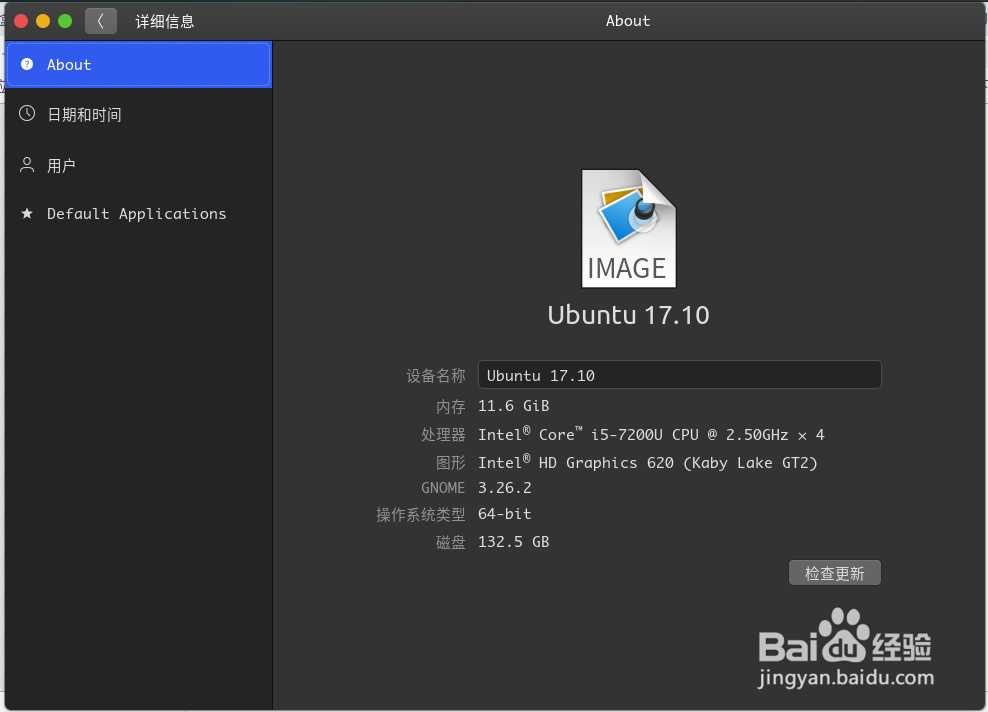This screenshot has height=712, width=988.
Task: Maximize window with green button
Action: point(65,21)
